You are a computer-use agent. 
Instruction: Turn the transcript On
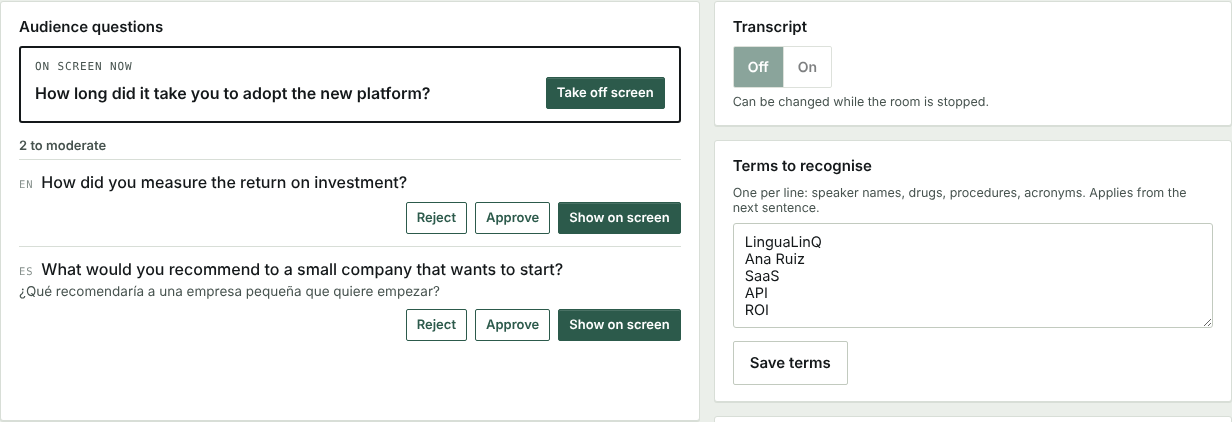point(807,67)
